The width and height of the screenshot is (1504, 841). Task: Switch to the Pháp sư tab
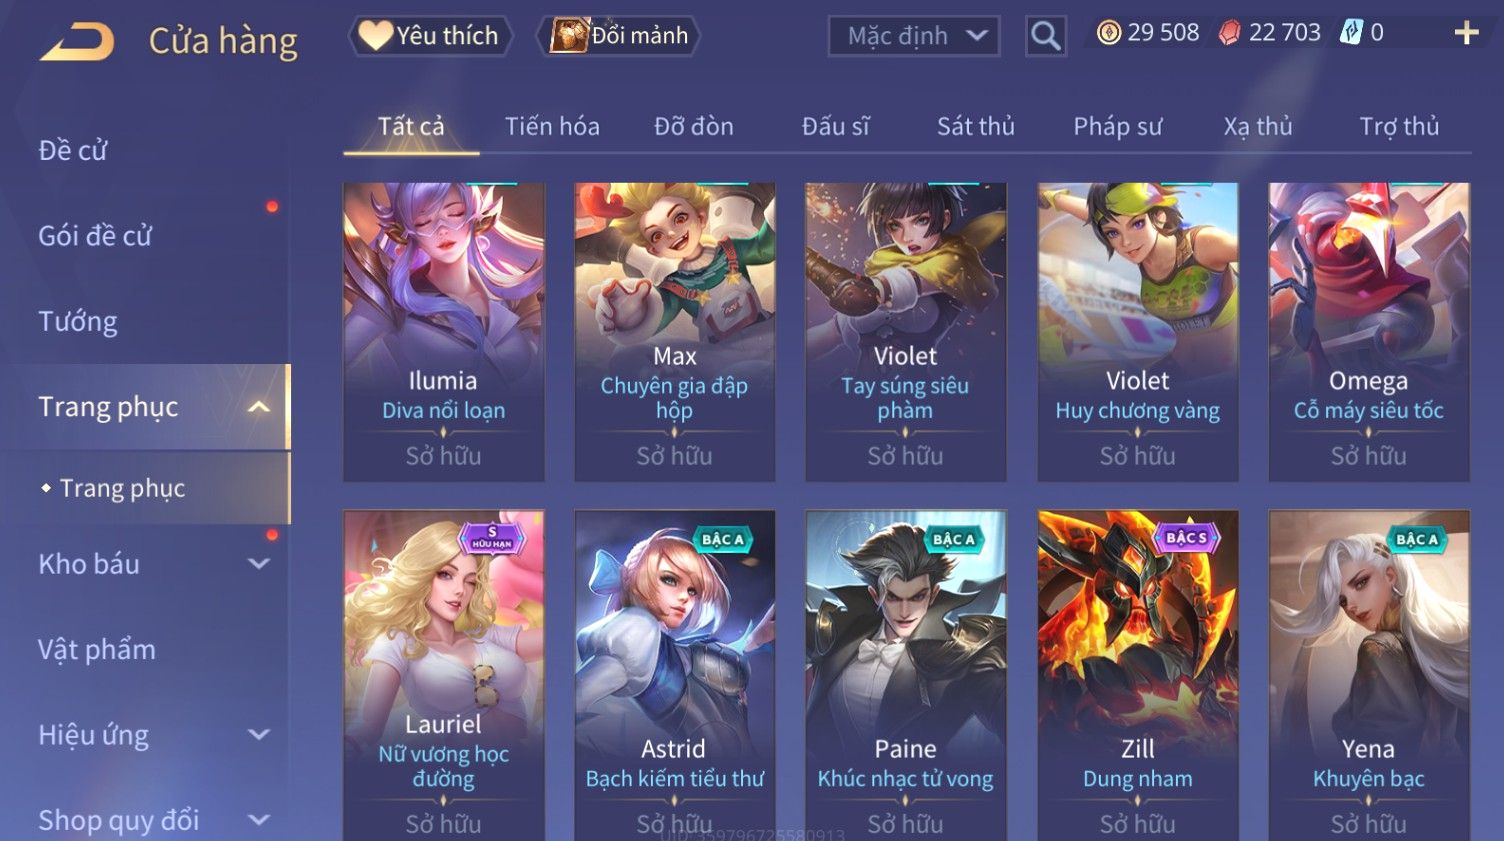(1117, 126)
